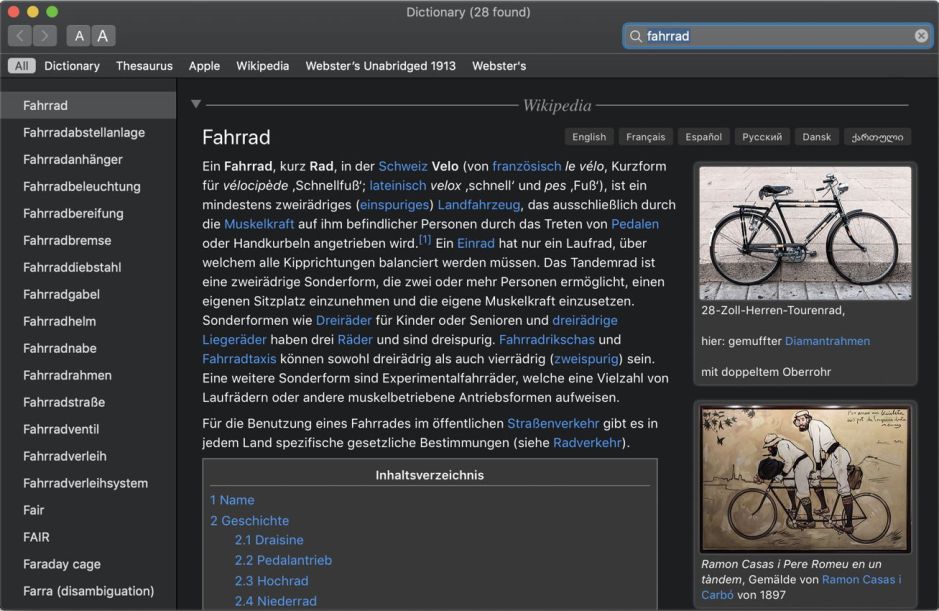Viewport: 939px width, 611px height.
Task: Switch the article language to Русский
Action: coord(762,137)
